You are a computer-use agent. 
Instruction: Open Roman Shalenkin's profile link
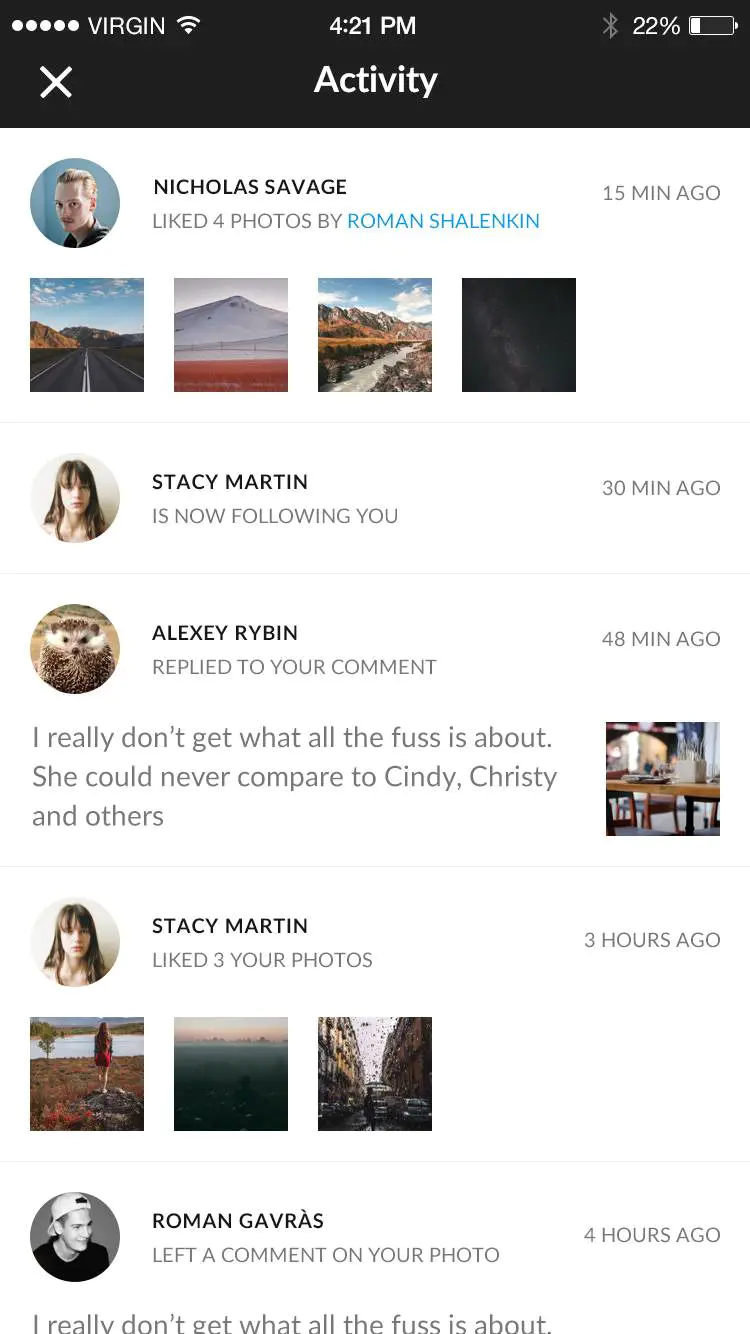(443, 221)
